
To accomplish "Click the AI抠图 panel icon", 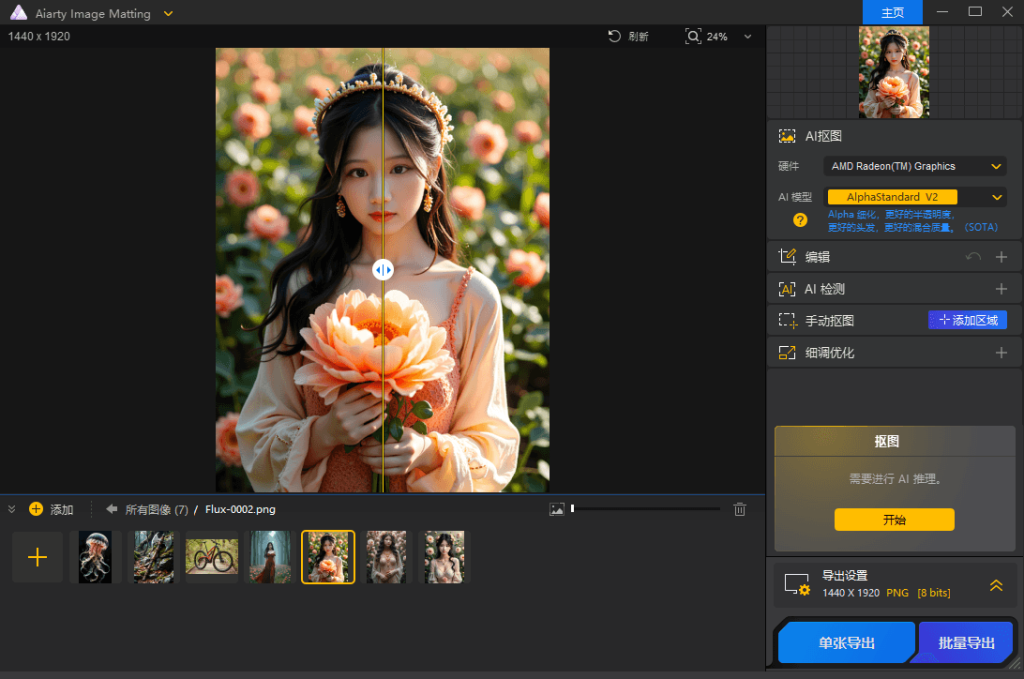I will pos(789,135).
